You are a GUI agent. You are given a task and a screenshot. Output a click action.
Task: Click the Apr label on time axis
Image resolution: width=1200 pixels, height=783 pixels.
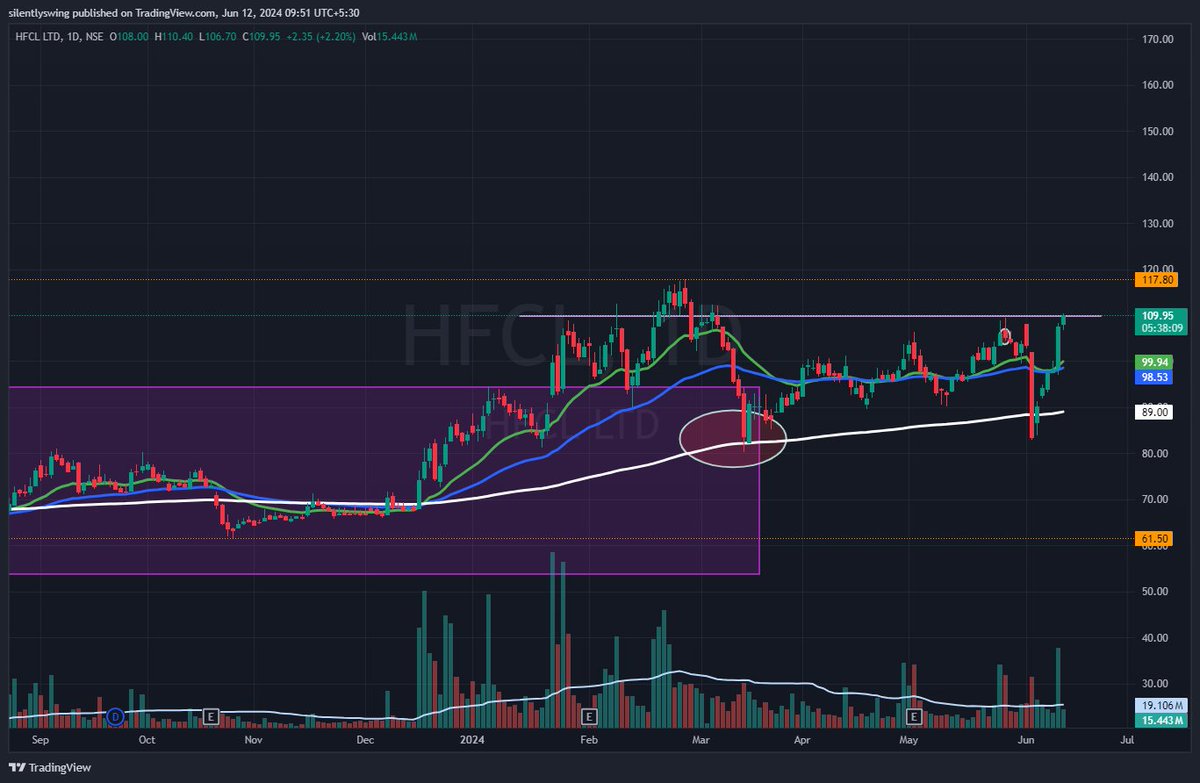point(801,741)
